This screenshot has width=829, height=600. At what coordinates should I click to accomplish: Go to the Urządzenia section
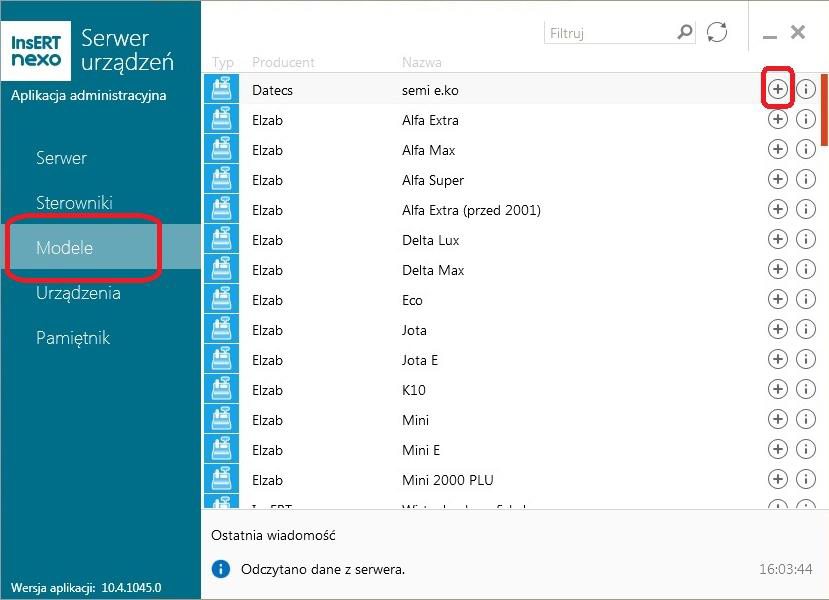click(78, 293)
